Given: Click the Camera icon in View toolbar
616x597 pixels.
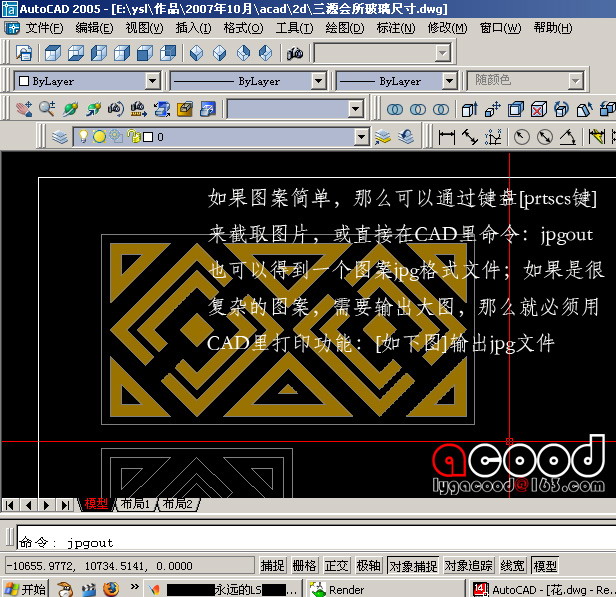Looking at the screenshot, I should [x=295, y=53].
